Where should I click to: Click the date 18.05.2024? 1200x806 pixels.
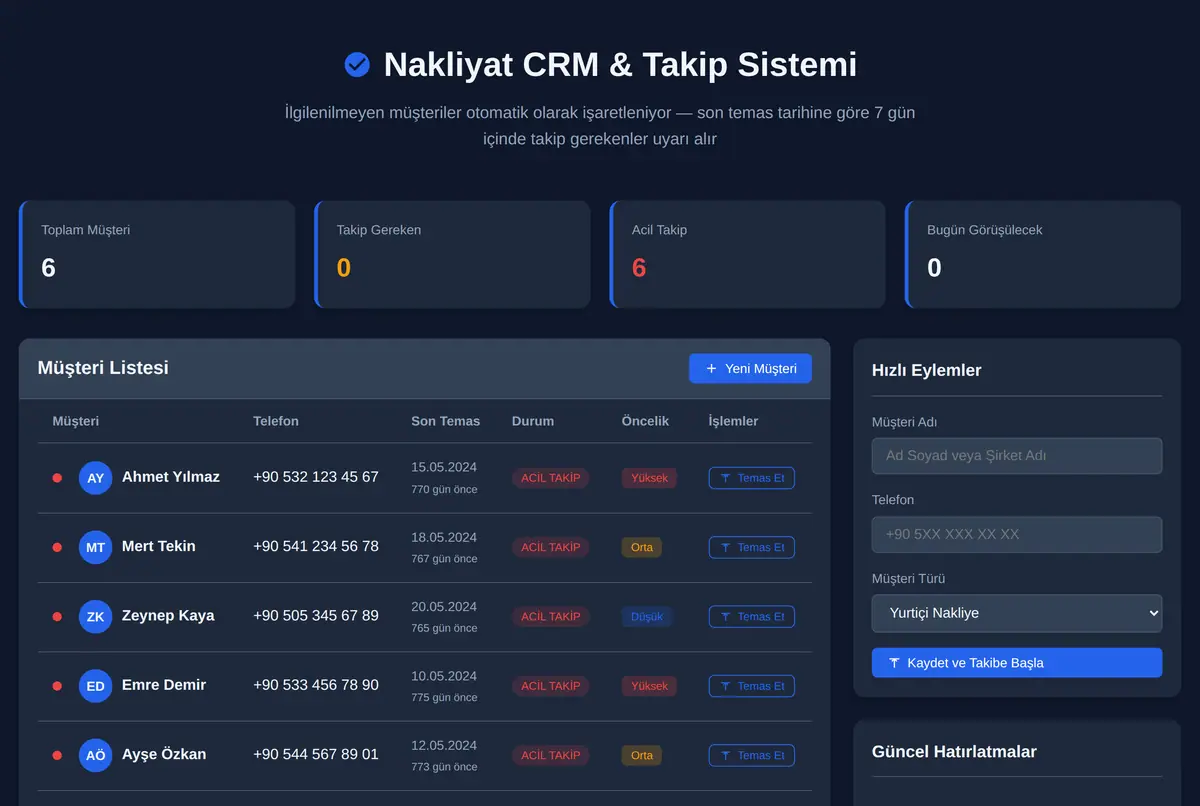(444, 537)
